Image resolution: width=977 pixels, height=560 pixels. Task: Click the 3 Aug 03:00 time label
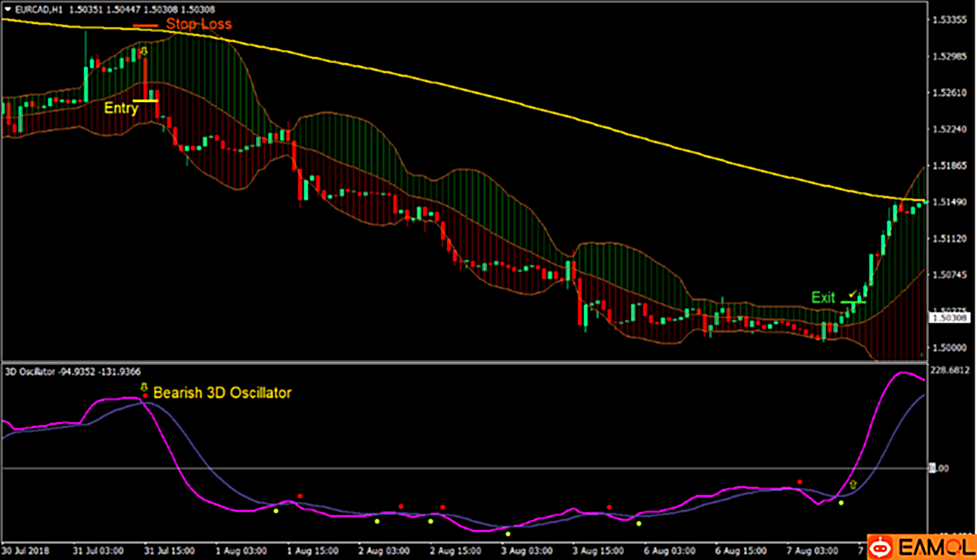[523, 550]
